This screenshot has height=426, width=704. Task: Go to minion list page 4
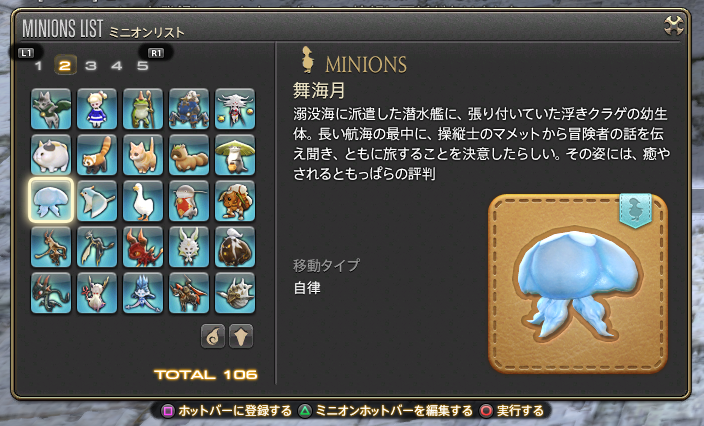117,66
